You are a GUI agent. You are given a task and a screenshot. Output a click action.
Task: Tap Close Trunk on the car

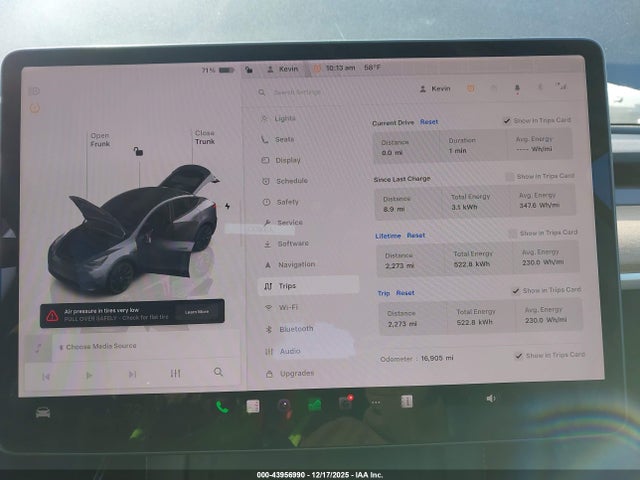[204, 137]
